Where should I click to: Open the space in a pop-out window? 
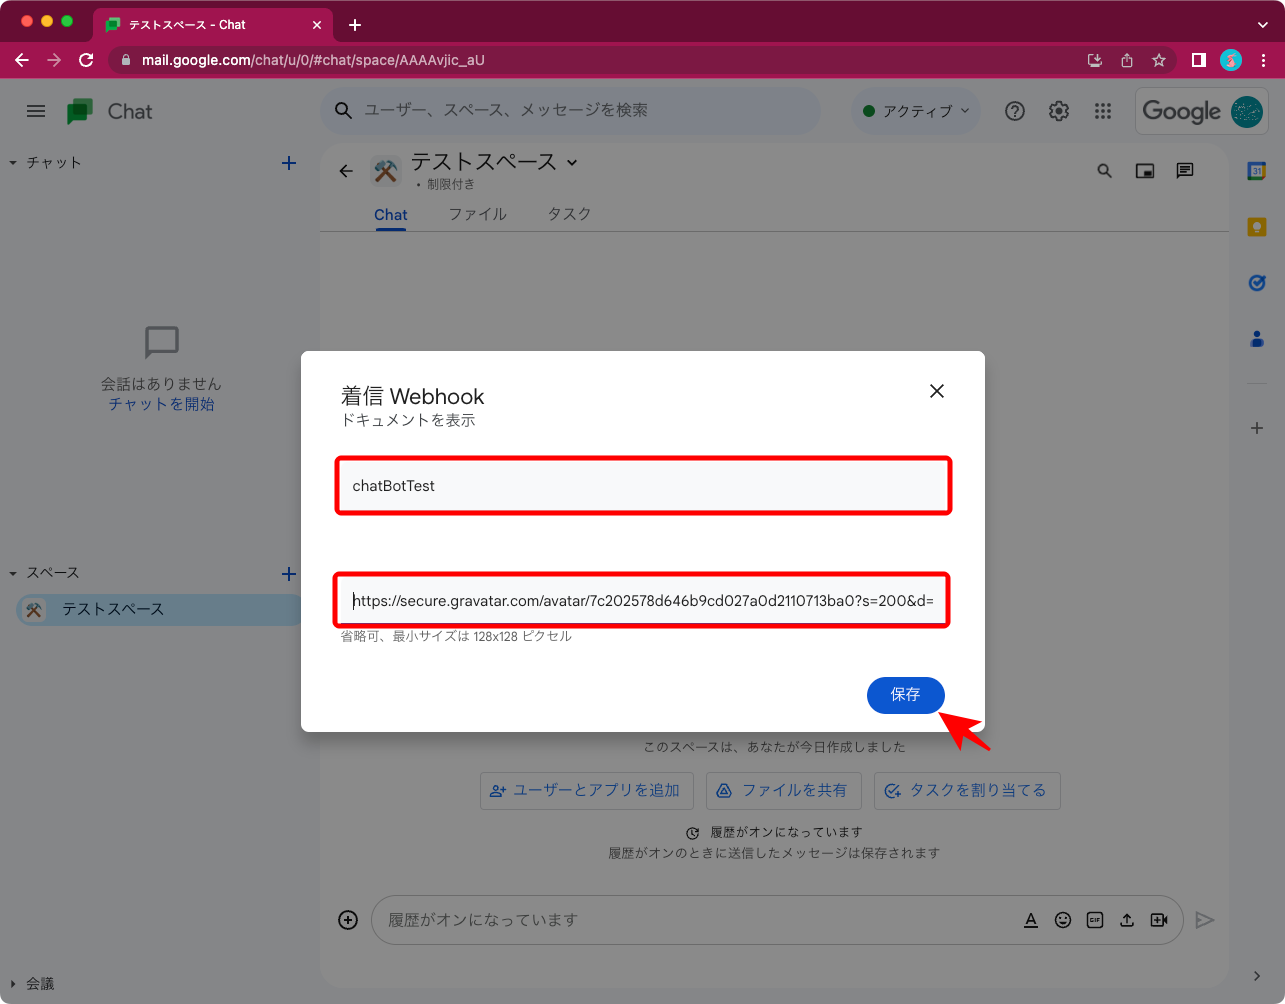tap(1144, 170)
